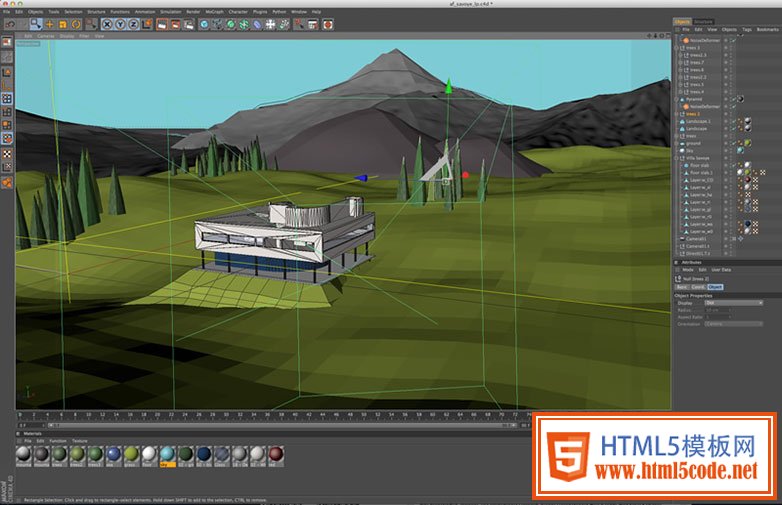The width and height of the screenshot is (782, 505).
Task: Click the Points mode icon in left palette
Action: click(x=7, y=99)
